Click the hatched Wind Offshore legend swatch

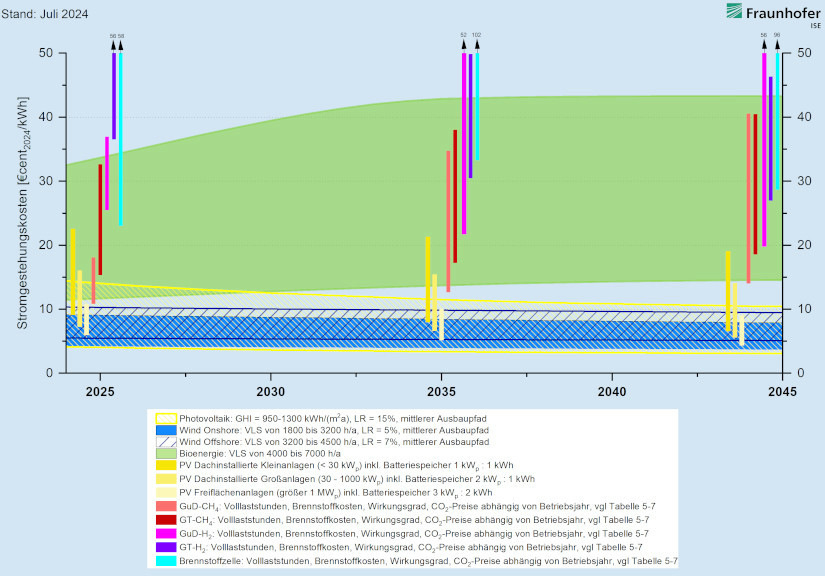(164, 442)
